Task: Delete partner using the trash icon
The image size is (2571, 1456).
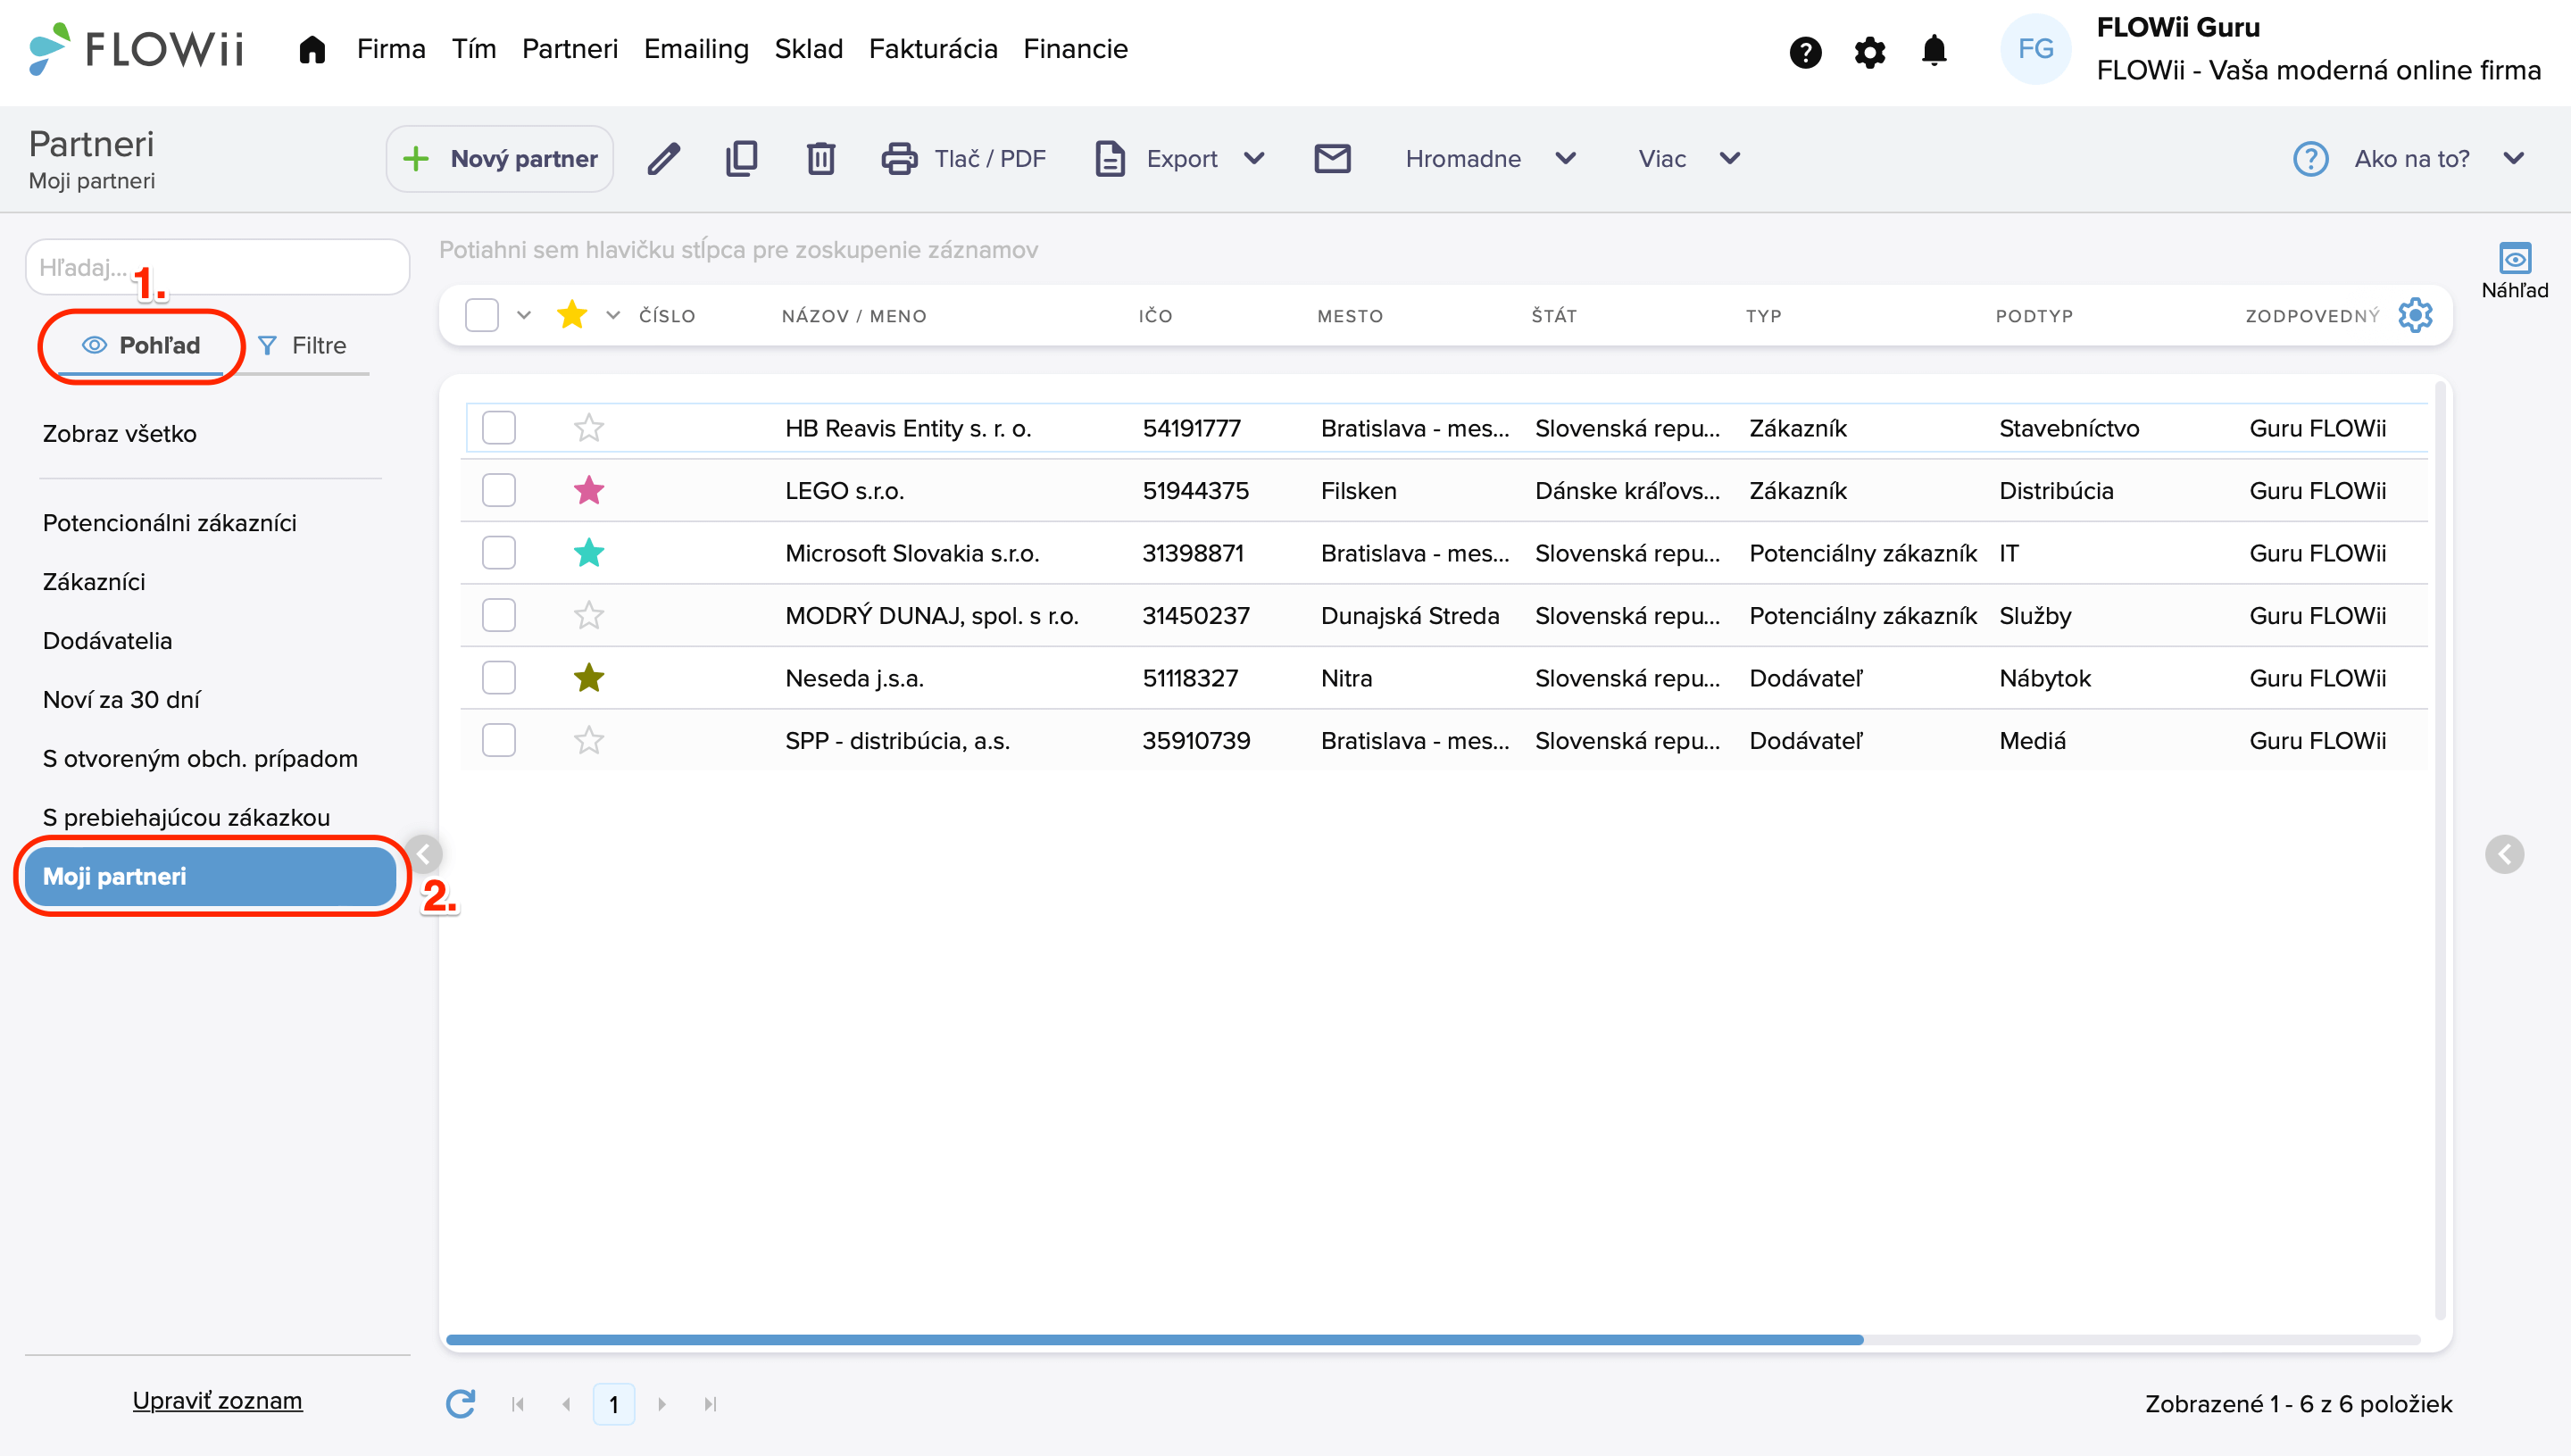Action: pyautogui.click(x=820, y=158)
